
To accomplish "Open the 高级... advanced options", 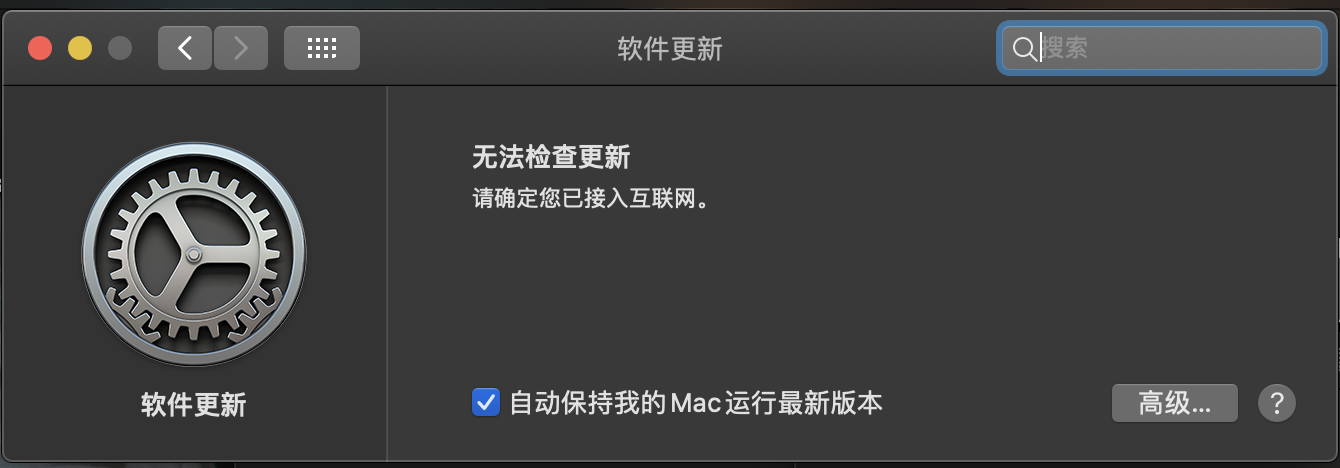I will [1175, 404].
